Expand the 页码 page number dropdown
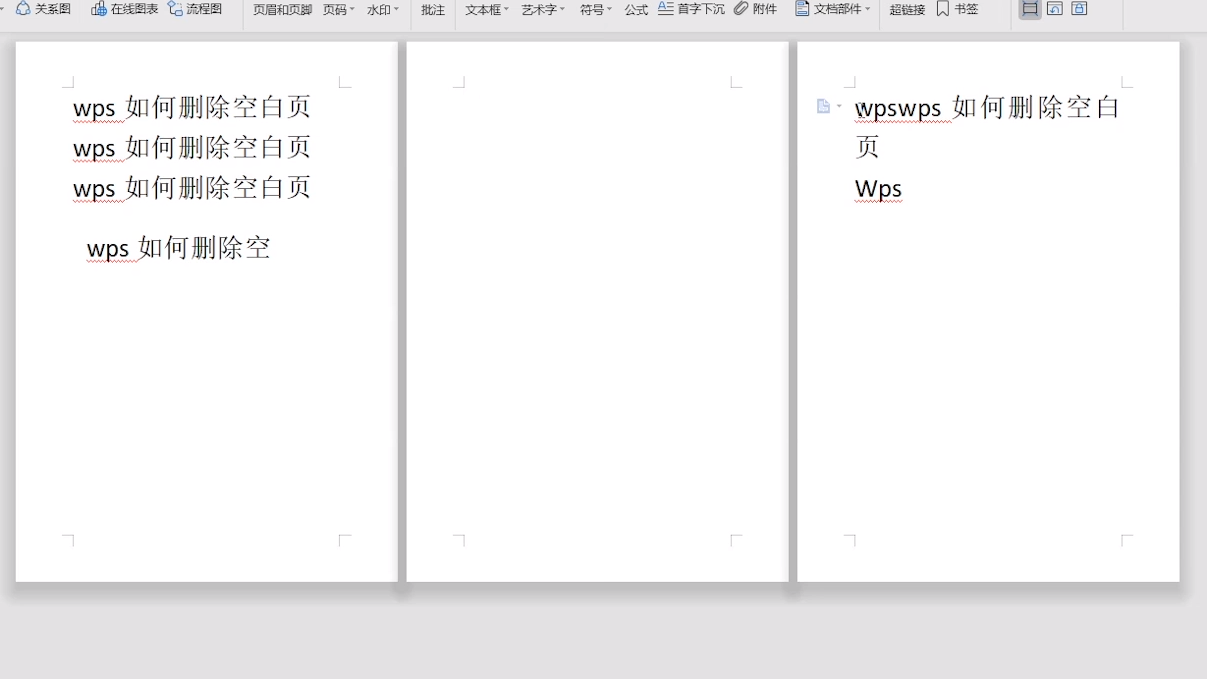This screenshot has height=679, width=1207. coord(338,10)
